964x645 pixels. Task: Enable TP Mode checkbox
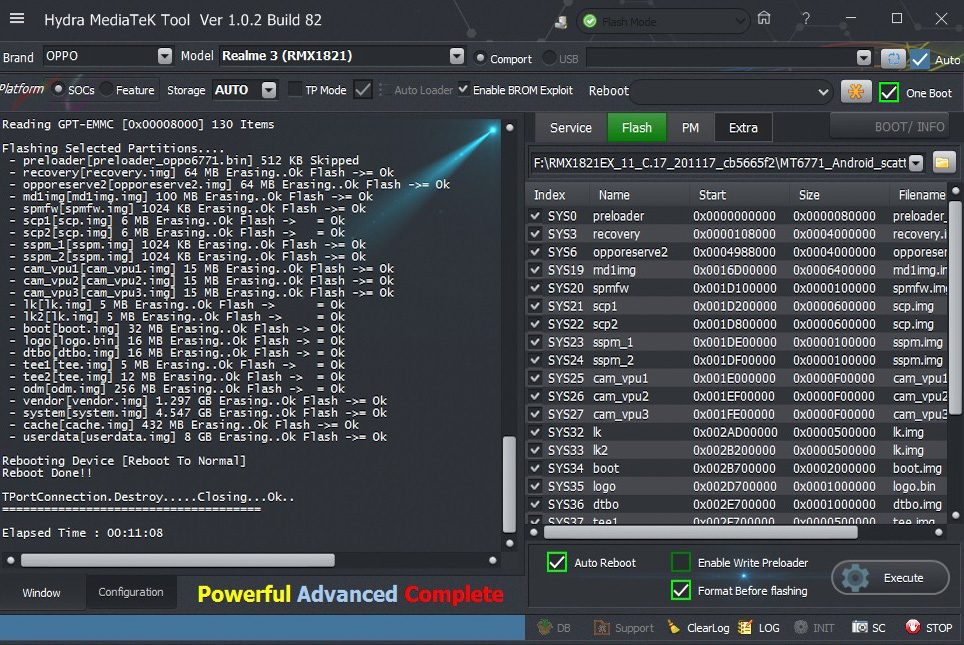tap(295, 90)
